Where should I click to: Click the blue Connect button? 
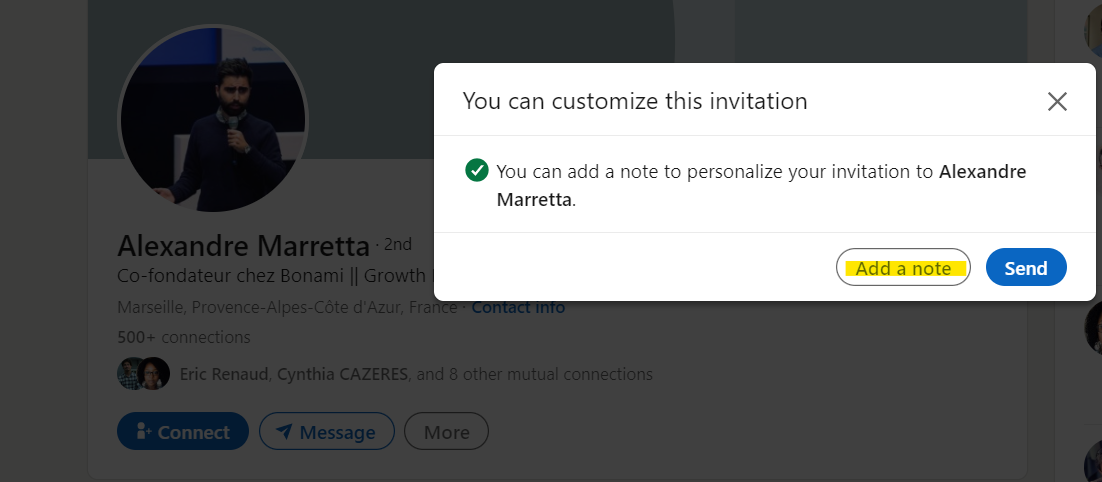183,432
